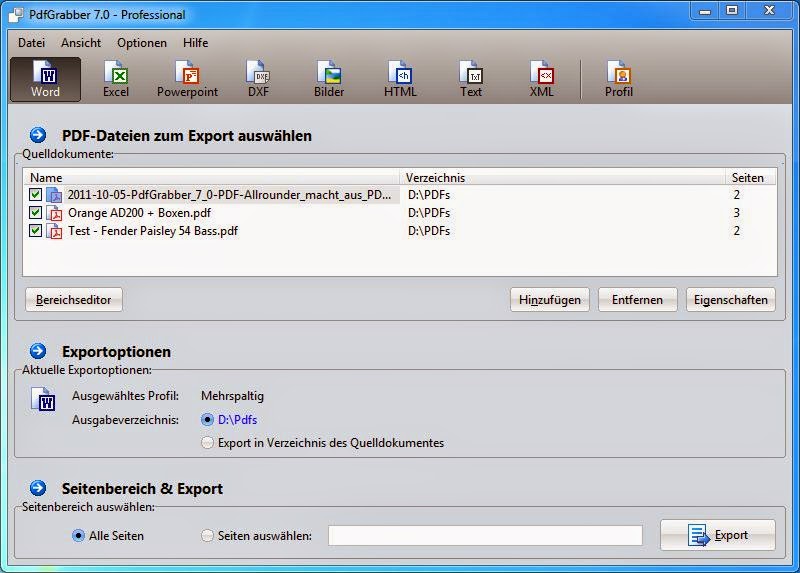Click the PdfGrabber application icon in title bar

point(16,15)
